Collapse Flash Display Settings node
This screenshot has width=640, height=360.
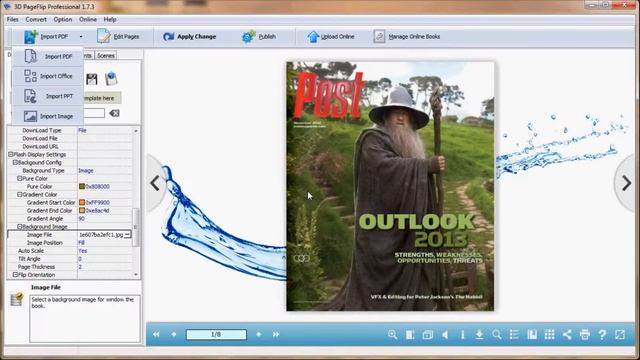11,155
